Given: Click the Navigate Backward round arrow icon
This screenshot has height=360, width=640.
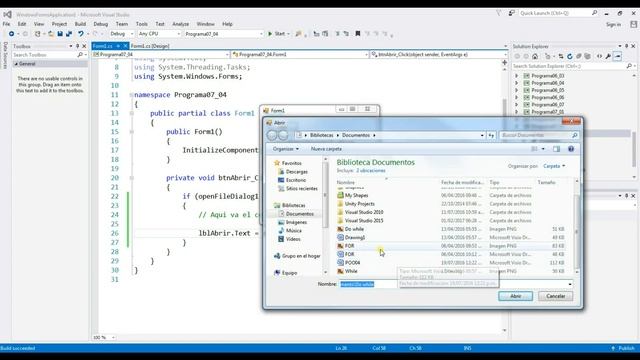Looking at the screenshot, I should [x=11, y=34].
